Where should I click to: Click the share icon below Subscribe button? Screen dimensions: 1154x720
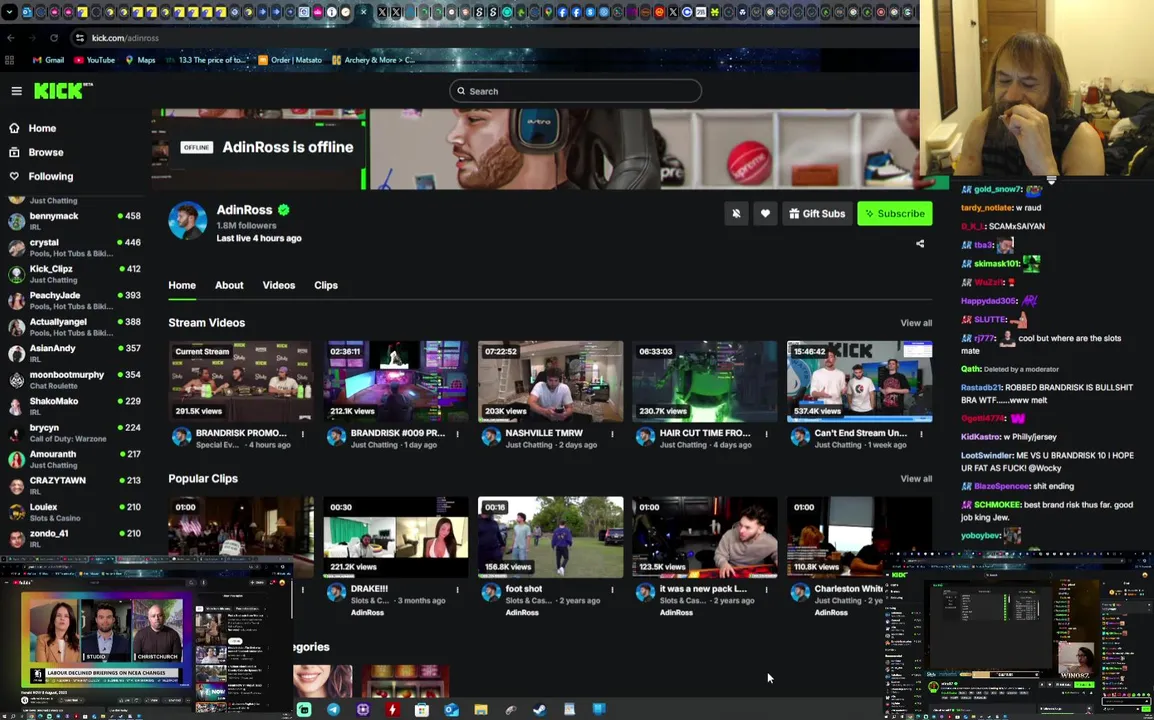[x=920, y=244]
